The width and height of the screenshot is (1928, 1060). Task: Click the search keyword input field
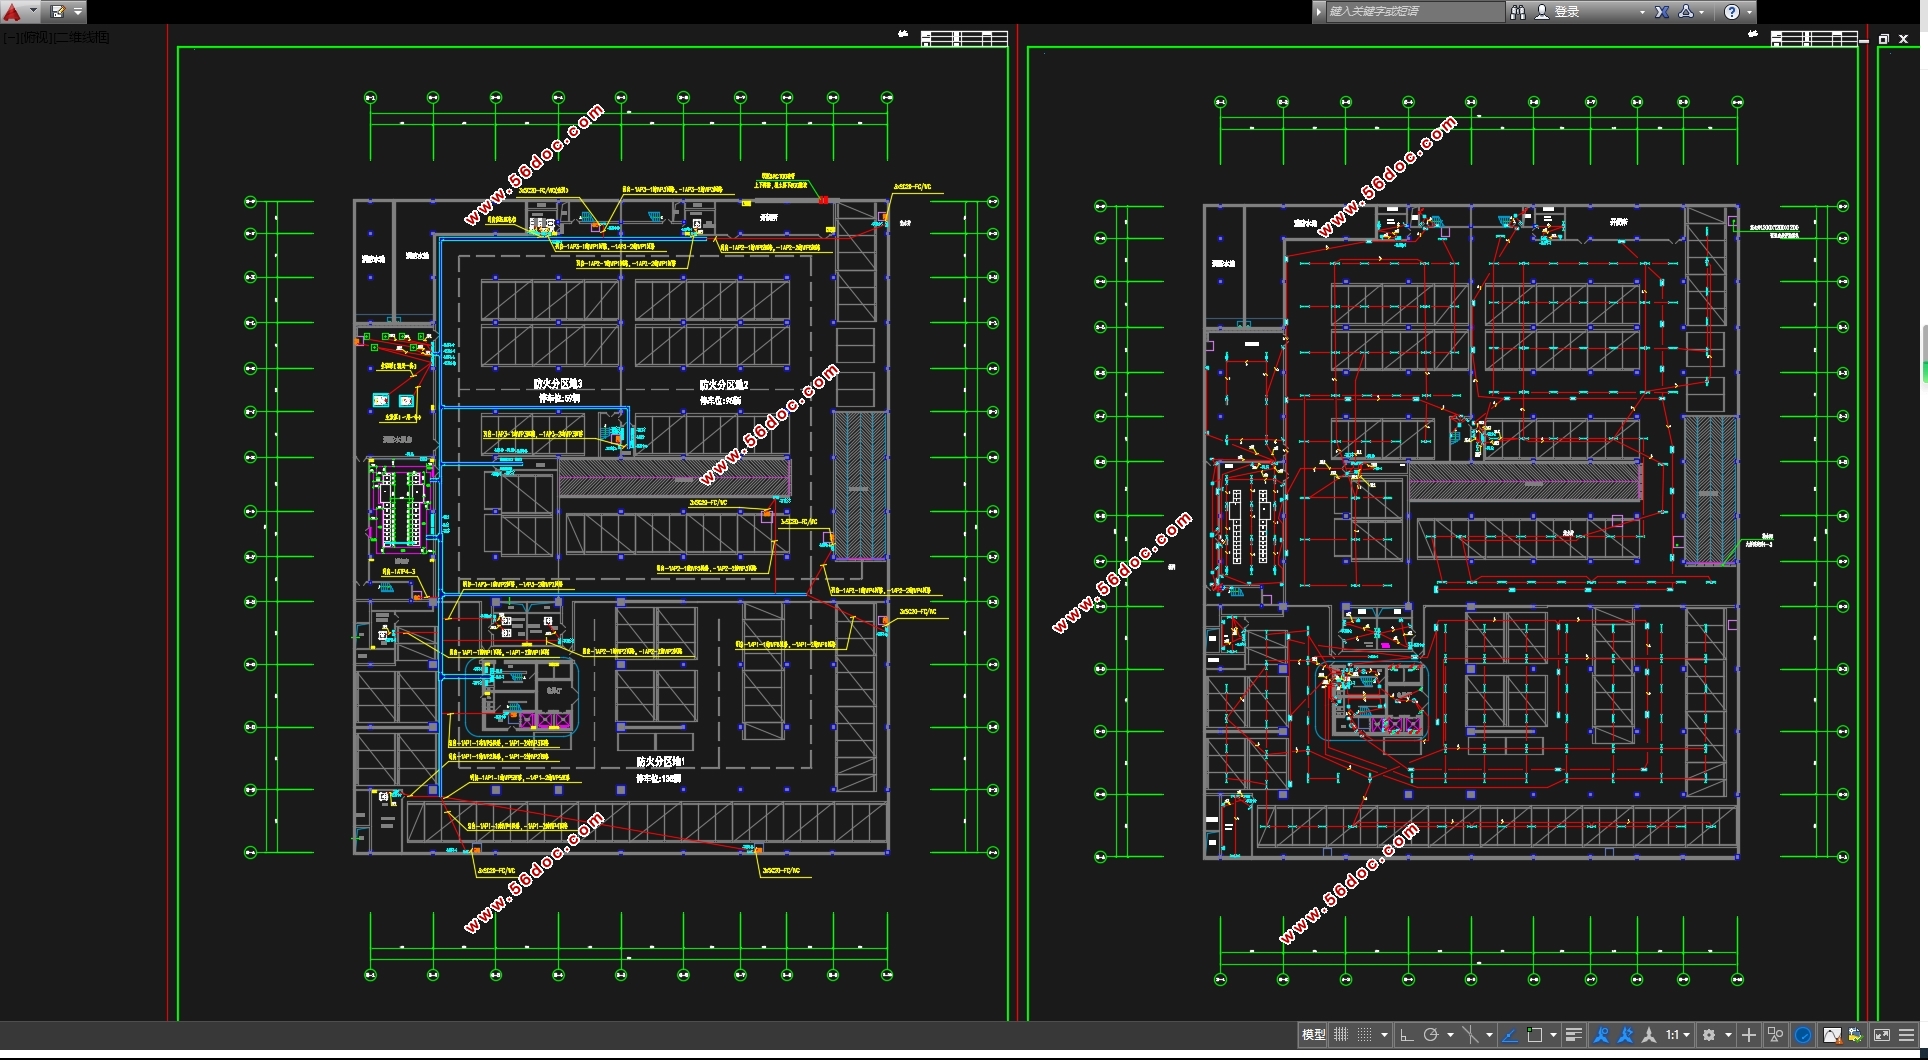pyautogui.click(x=1414, y=11)
